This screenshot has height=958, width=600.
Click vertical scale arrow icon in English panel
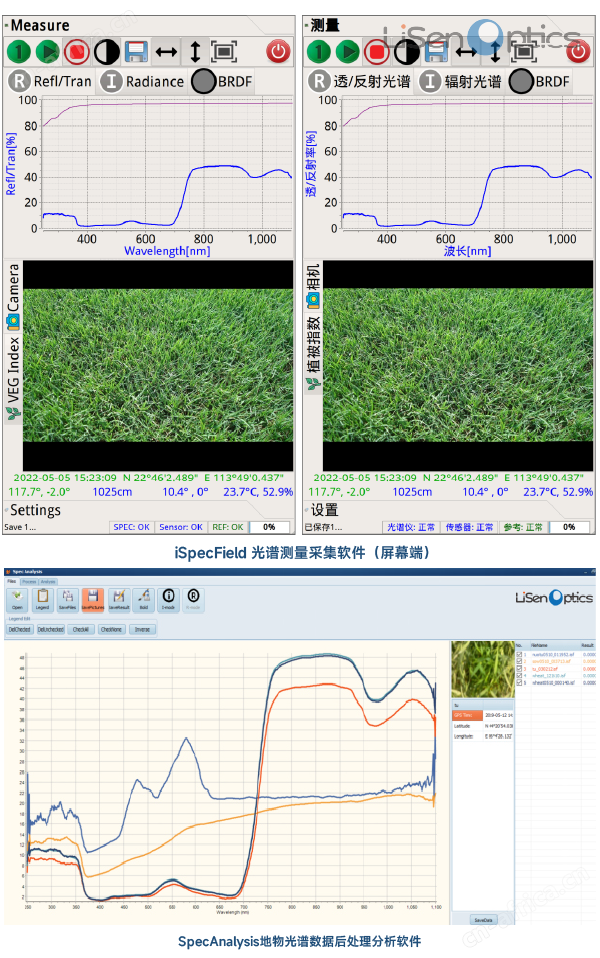195,52
